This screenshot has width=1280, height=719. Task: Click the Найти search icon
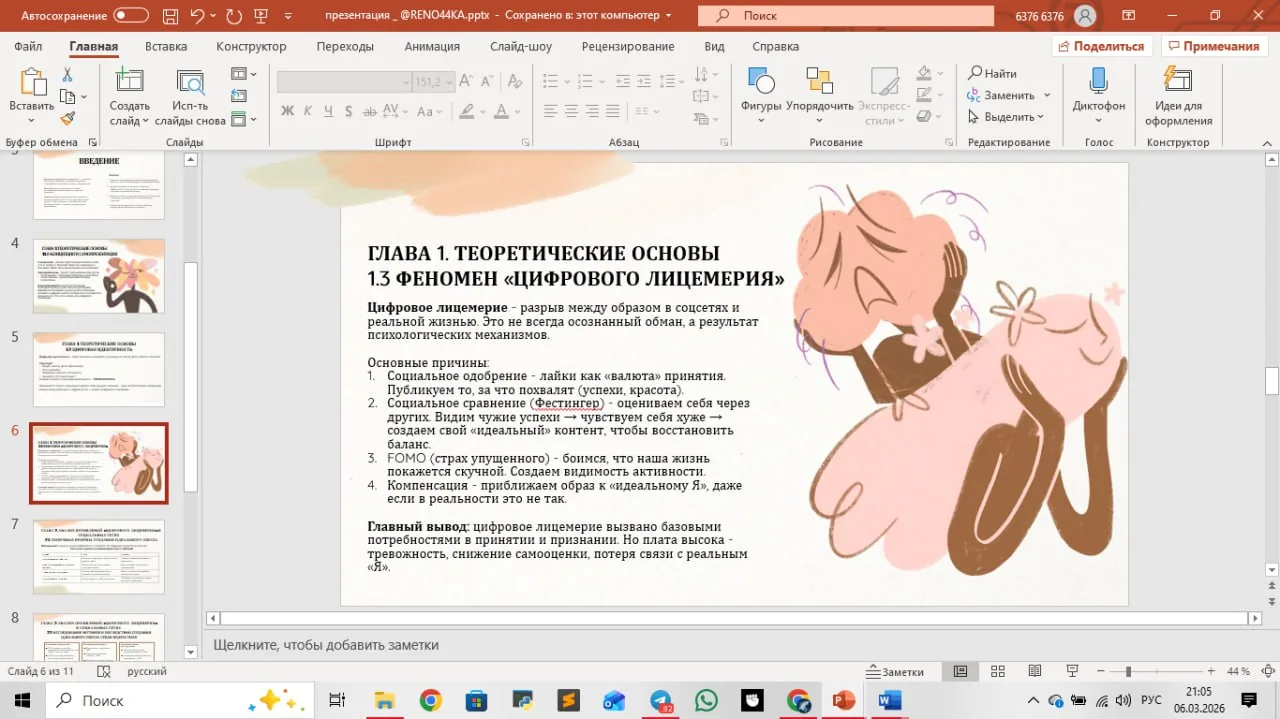click(x=992, y=73)
